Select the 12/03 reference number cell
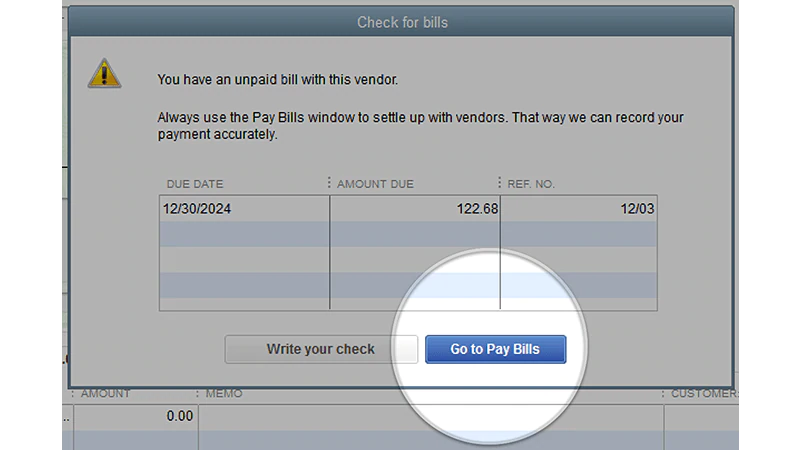 tap(579, 209)
